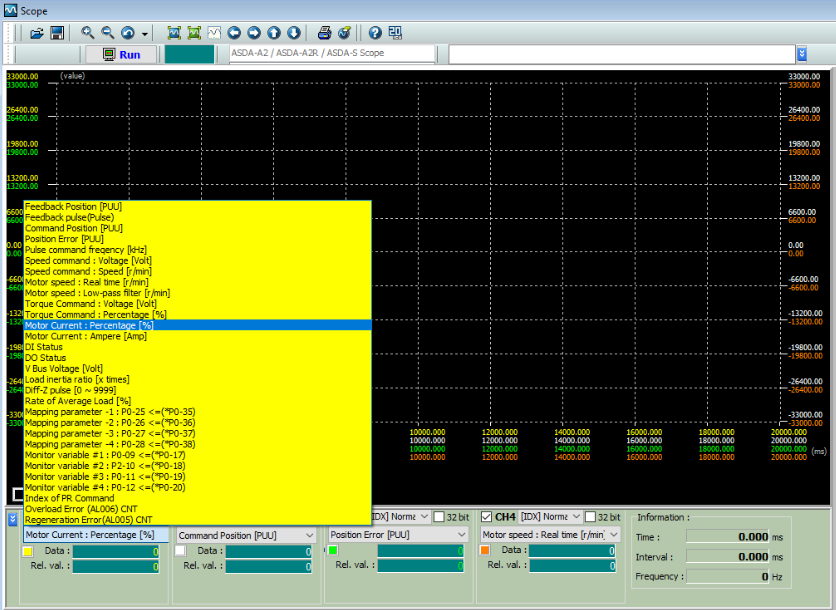836x610 pixels.
Task: Click the printer icon
Action: pos(325,33)
